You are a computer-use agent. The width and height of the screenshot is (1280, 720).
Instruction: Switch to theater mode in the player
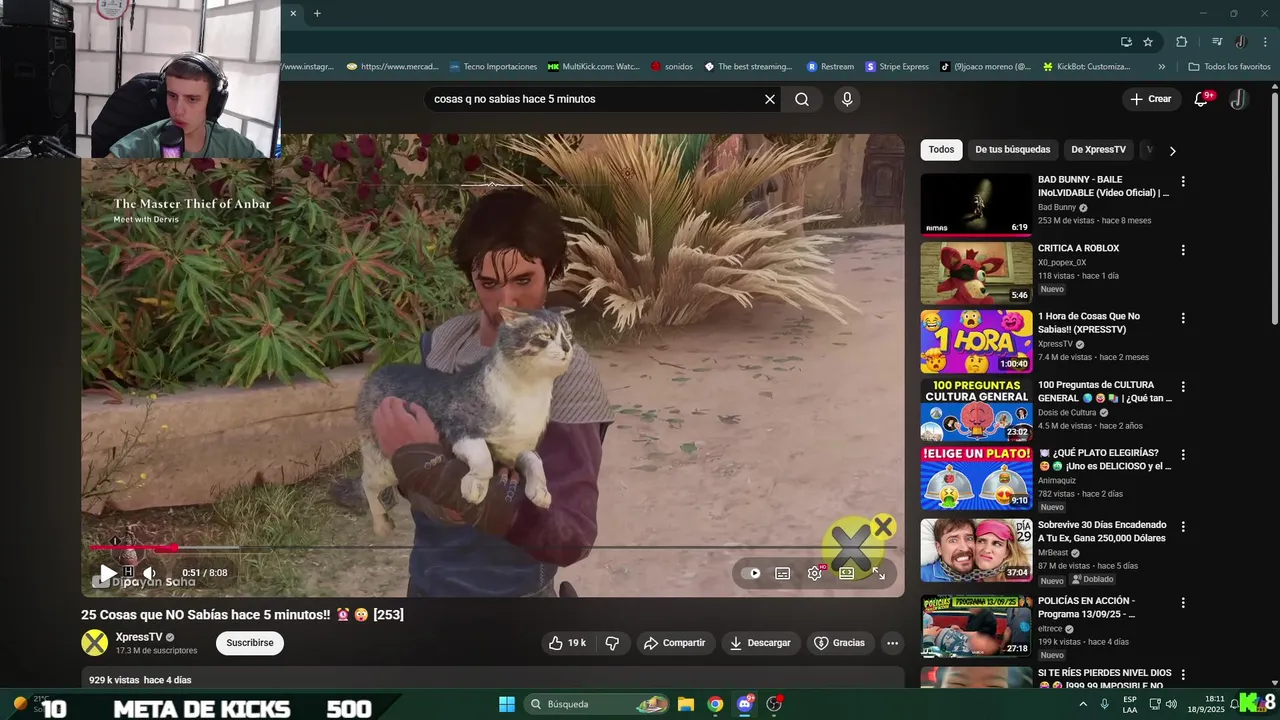pyautogui.click(x=847, y=573)
